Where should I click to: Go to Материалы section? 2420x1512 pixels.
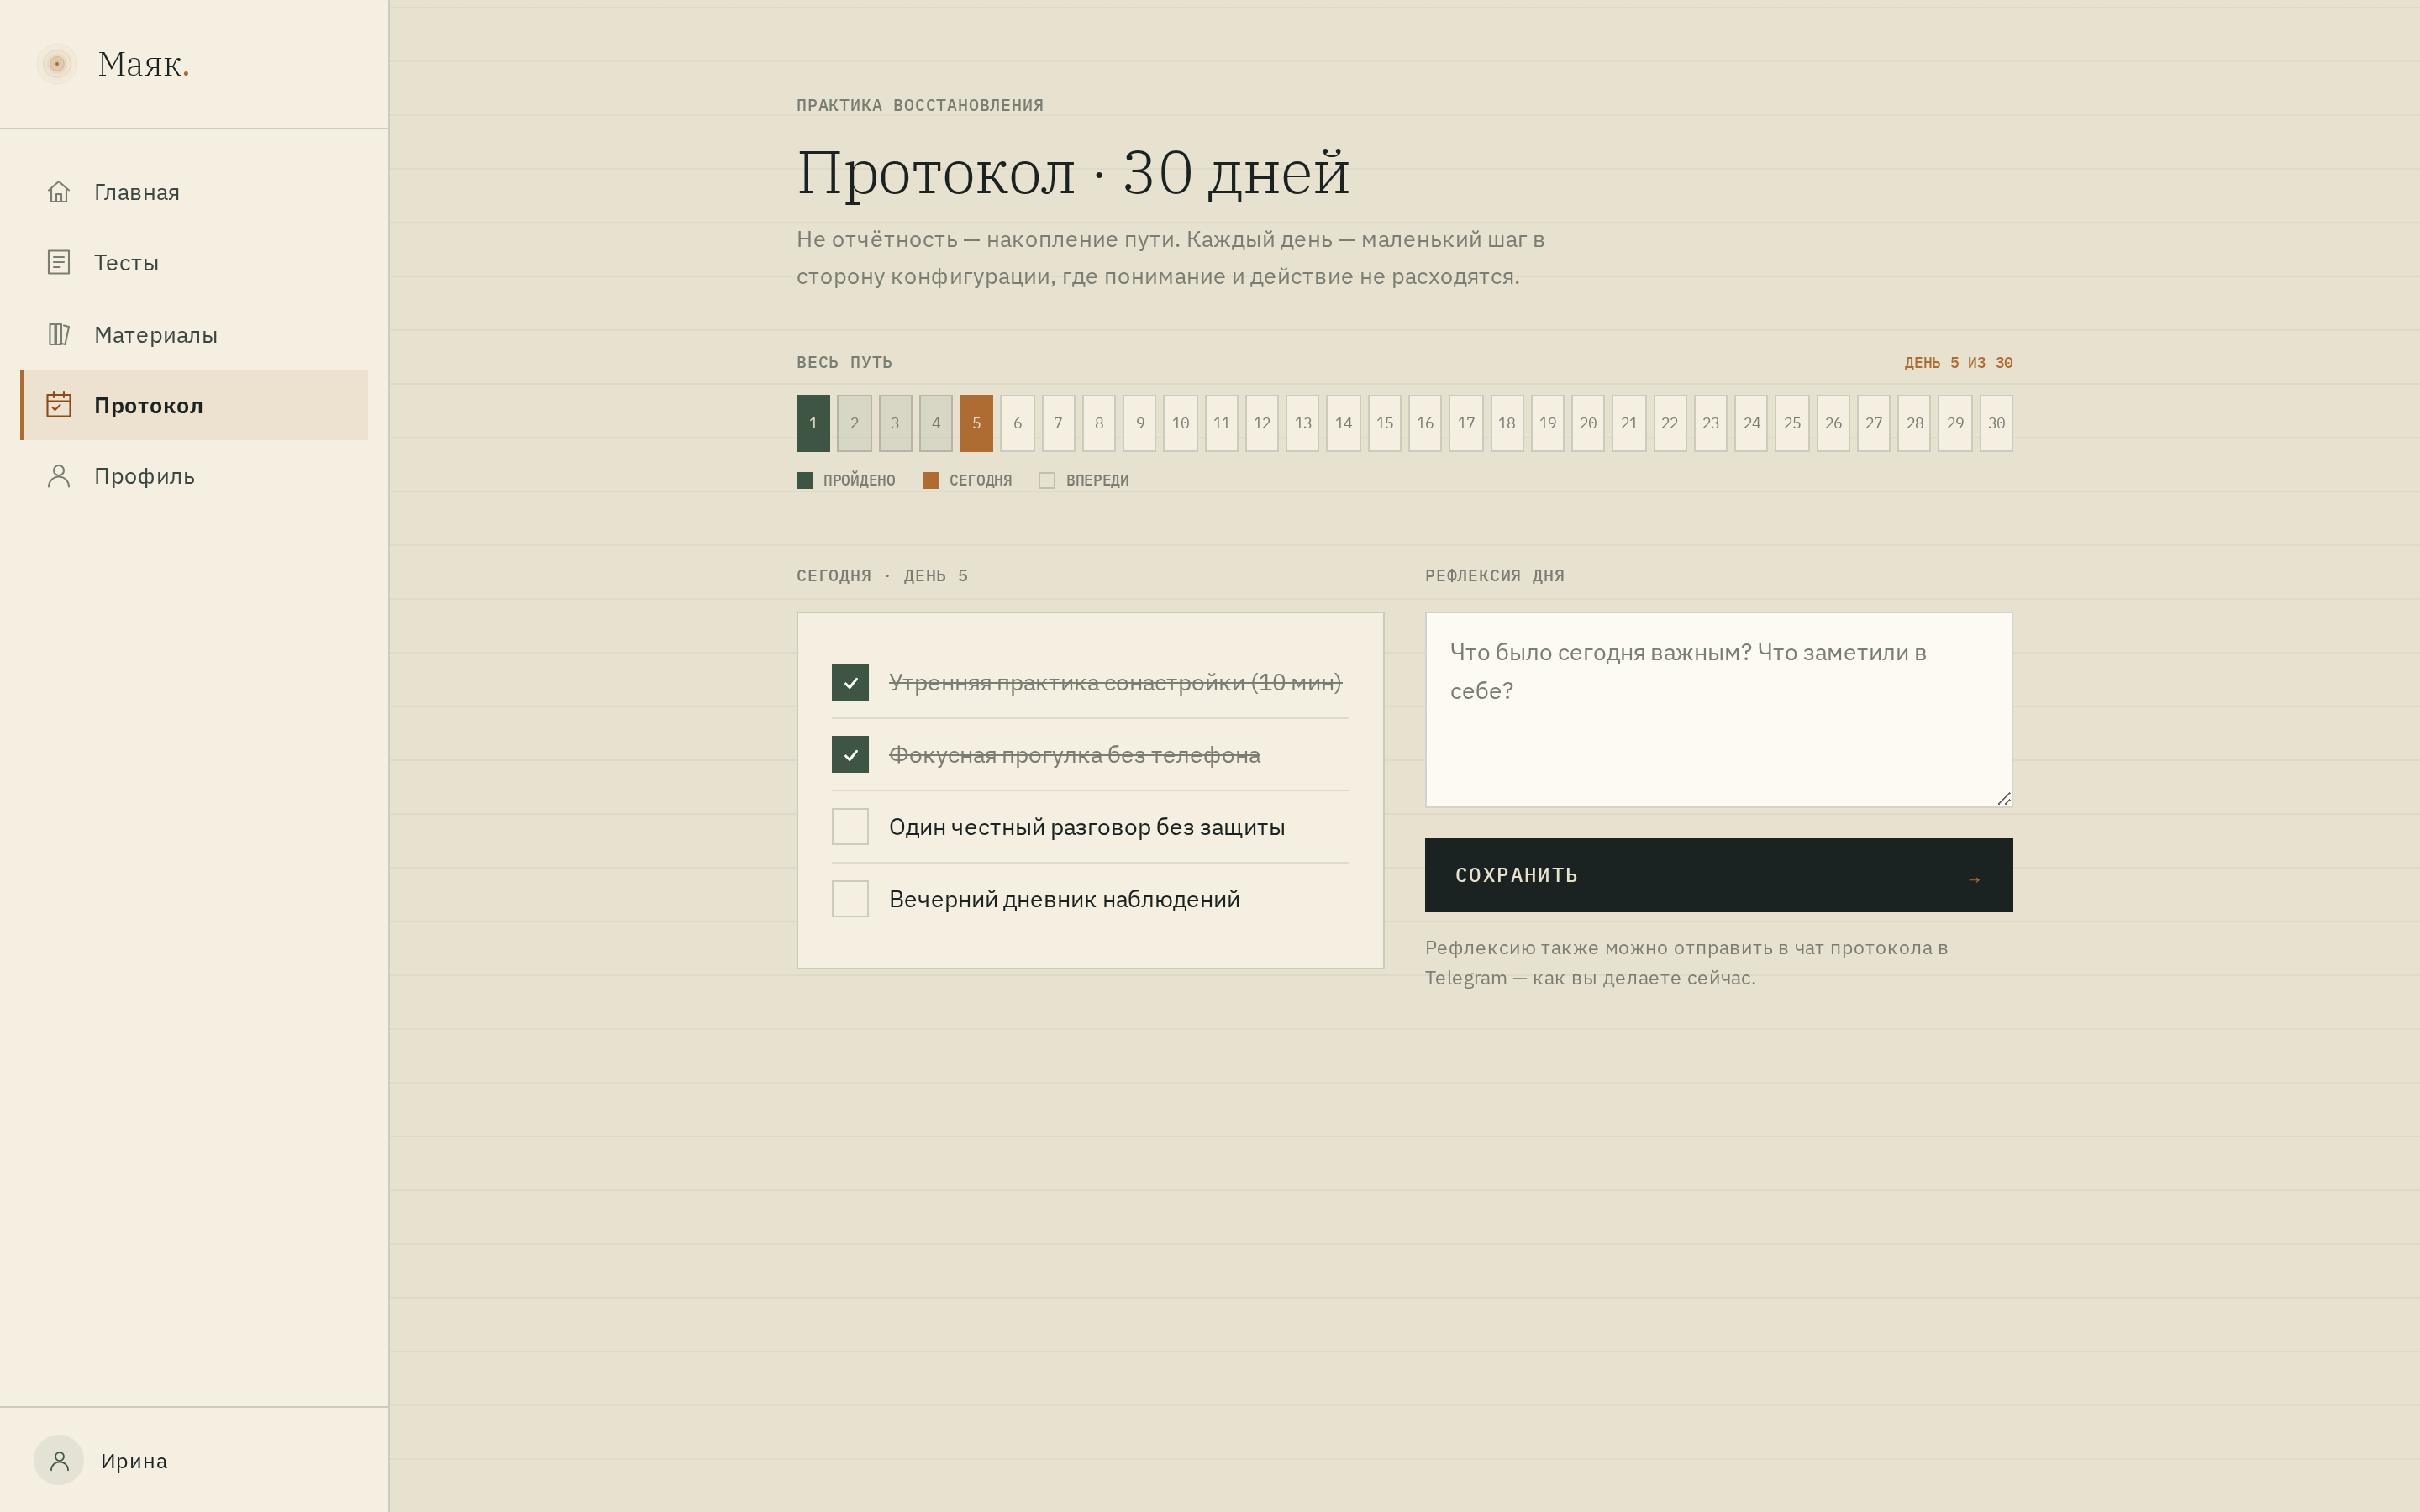tap(194, 334)
